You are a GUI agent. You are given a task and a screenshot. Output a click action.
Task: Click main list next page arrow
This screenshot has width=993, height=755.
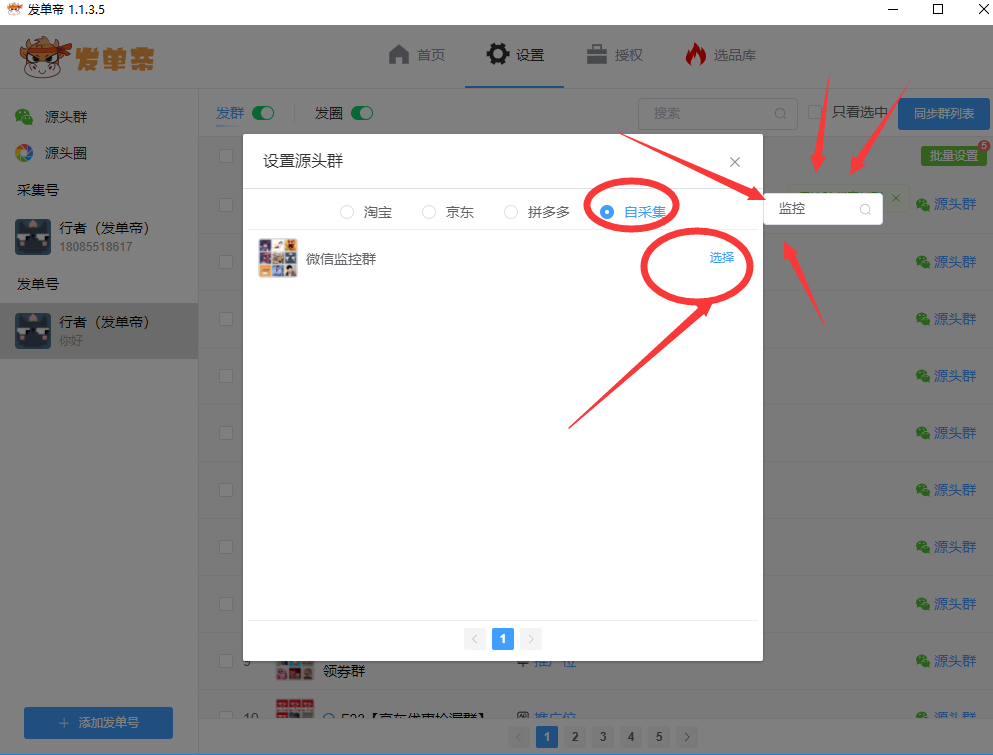[686, 737]
